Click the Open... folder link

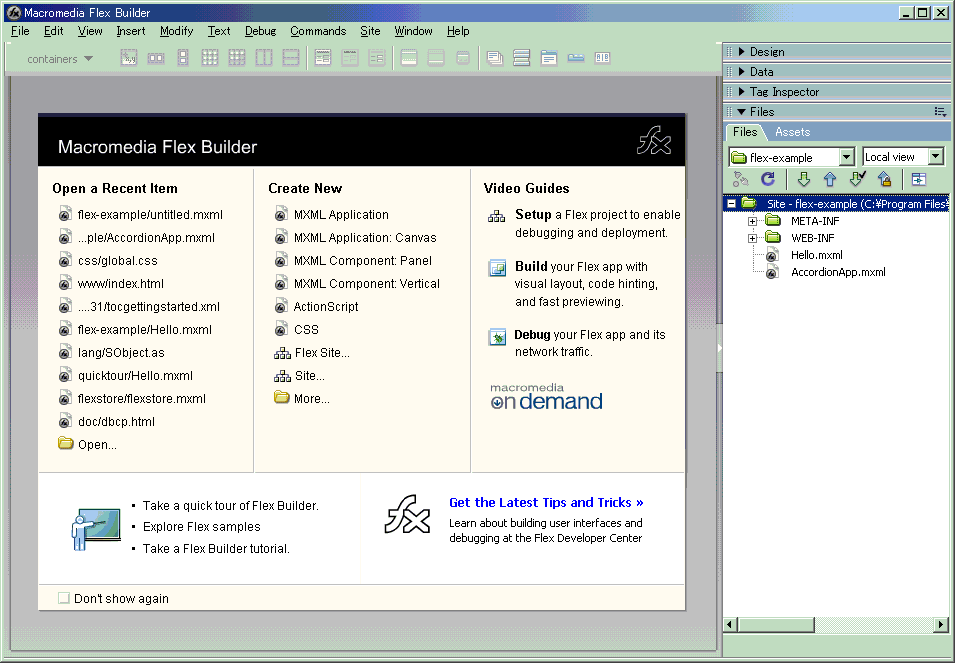coord(97,444)
